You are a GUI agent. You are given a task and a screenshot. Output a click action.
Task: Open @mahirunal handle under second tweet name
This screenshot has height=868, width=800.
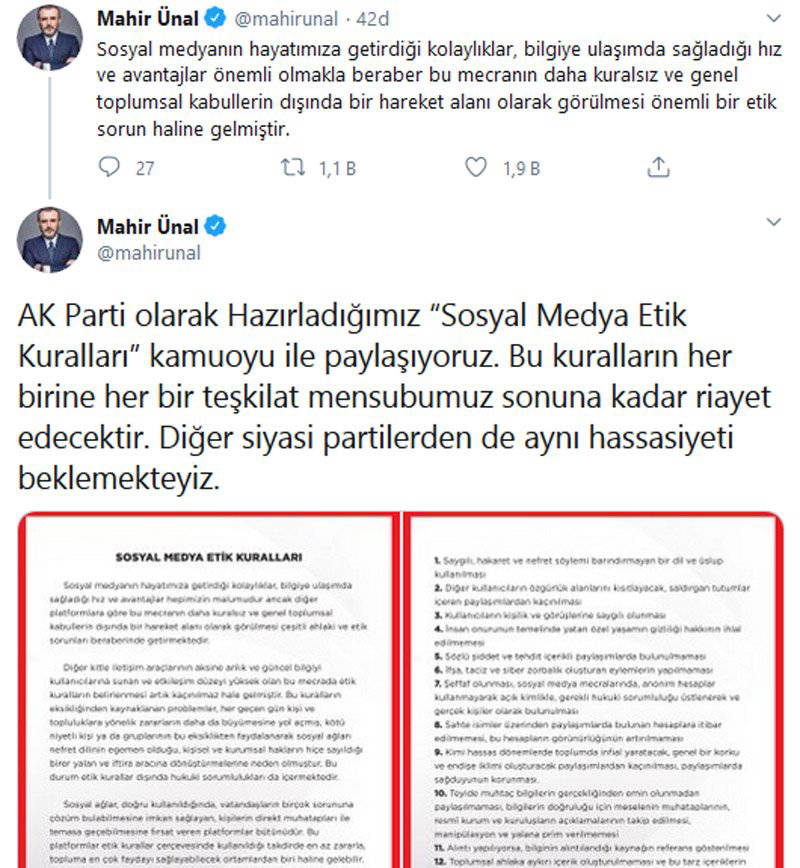point(149,253)
